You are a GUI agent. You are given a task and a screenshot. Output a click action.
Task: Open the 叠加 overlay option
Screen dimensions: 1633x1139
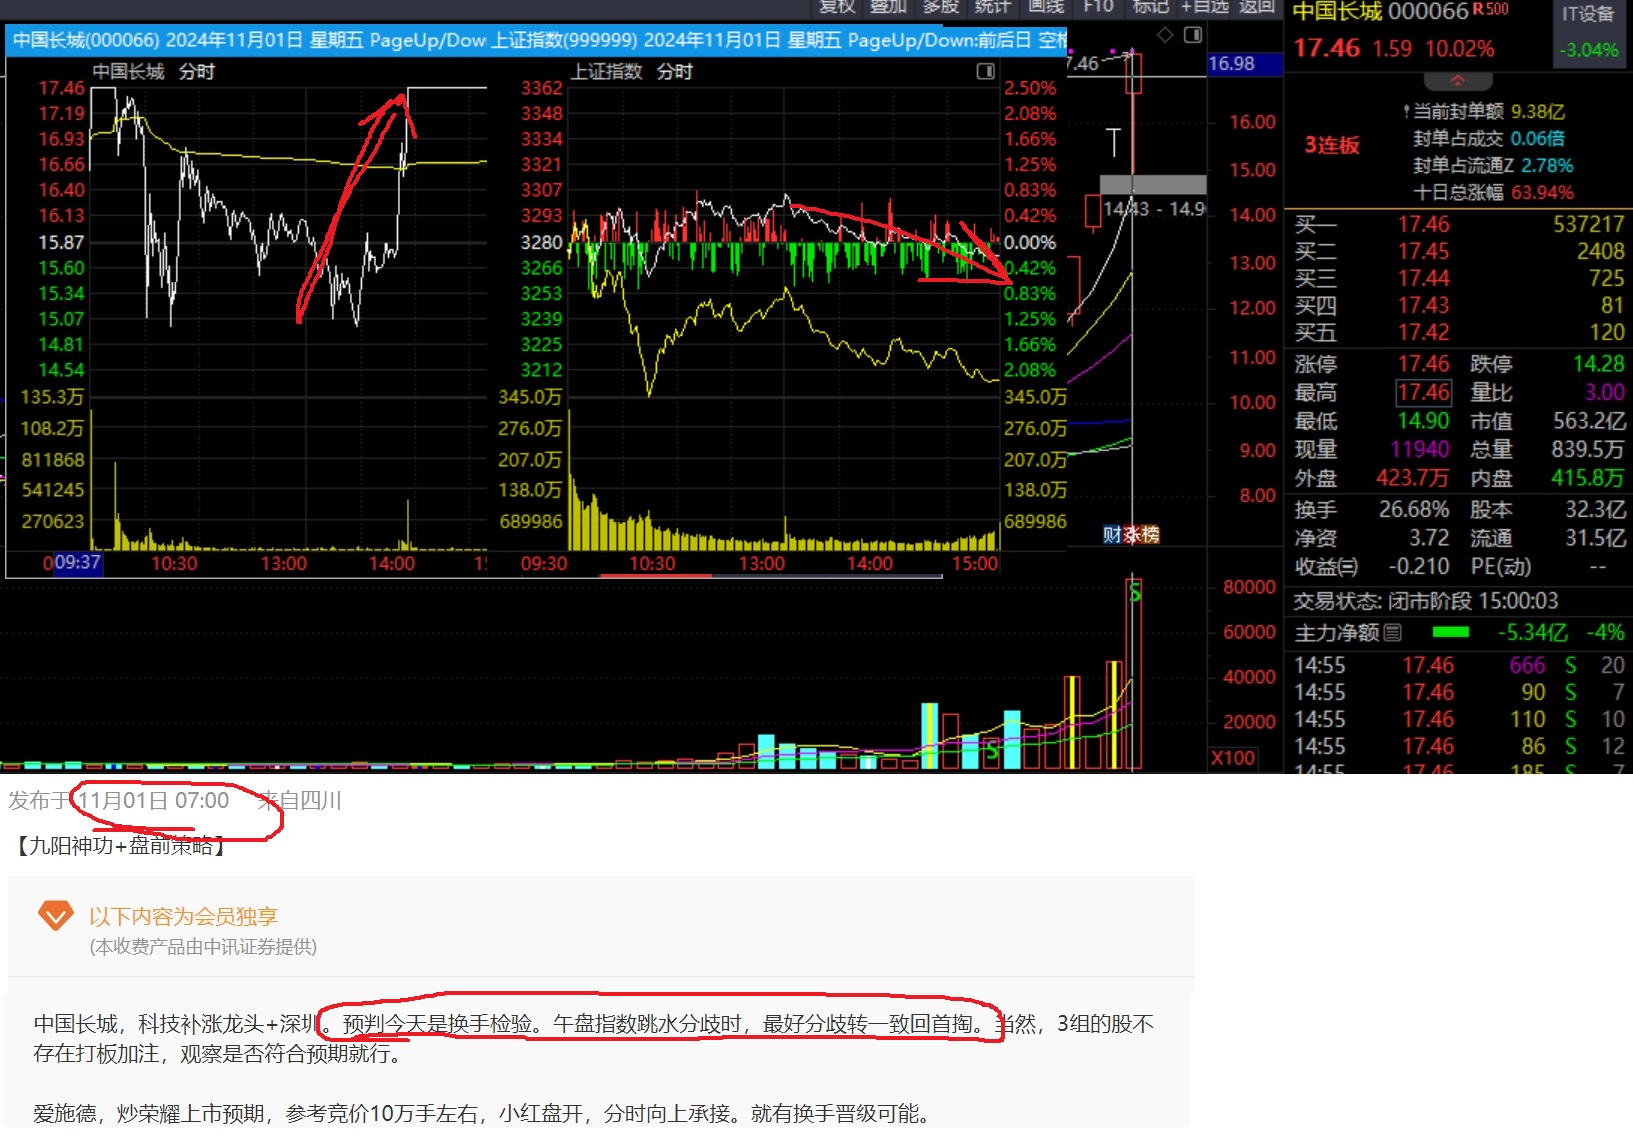[x=888, y=6]
